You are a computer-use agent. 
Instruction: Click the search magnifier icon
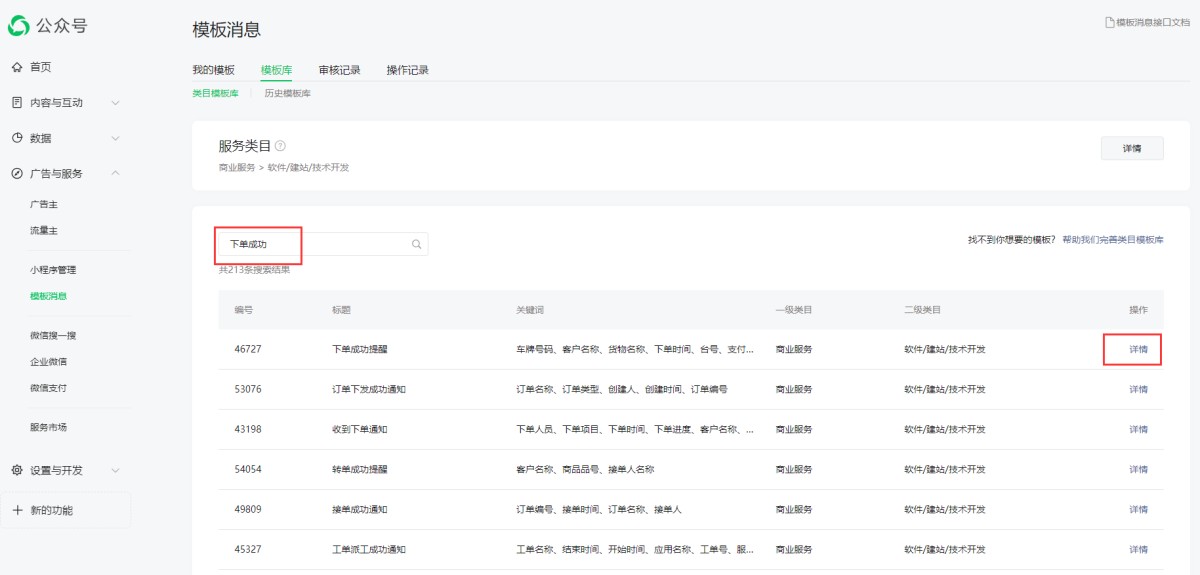pyautogui.click(x=416, y=244)
